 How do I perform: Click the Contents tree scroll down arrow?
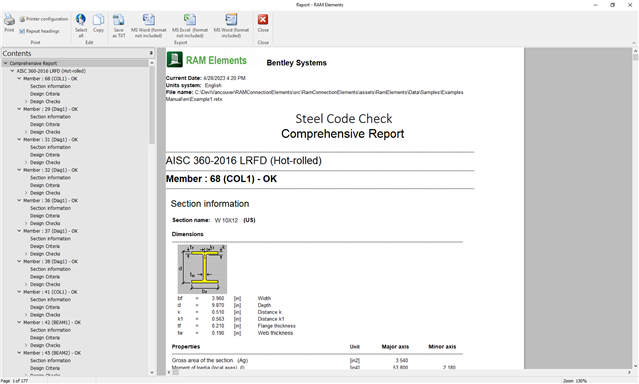click(x=152, y=372)
